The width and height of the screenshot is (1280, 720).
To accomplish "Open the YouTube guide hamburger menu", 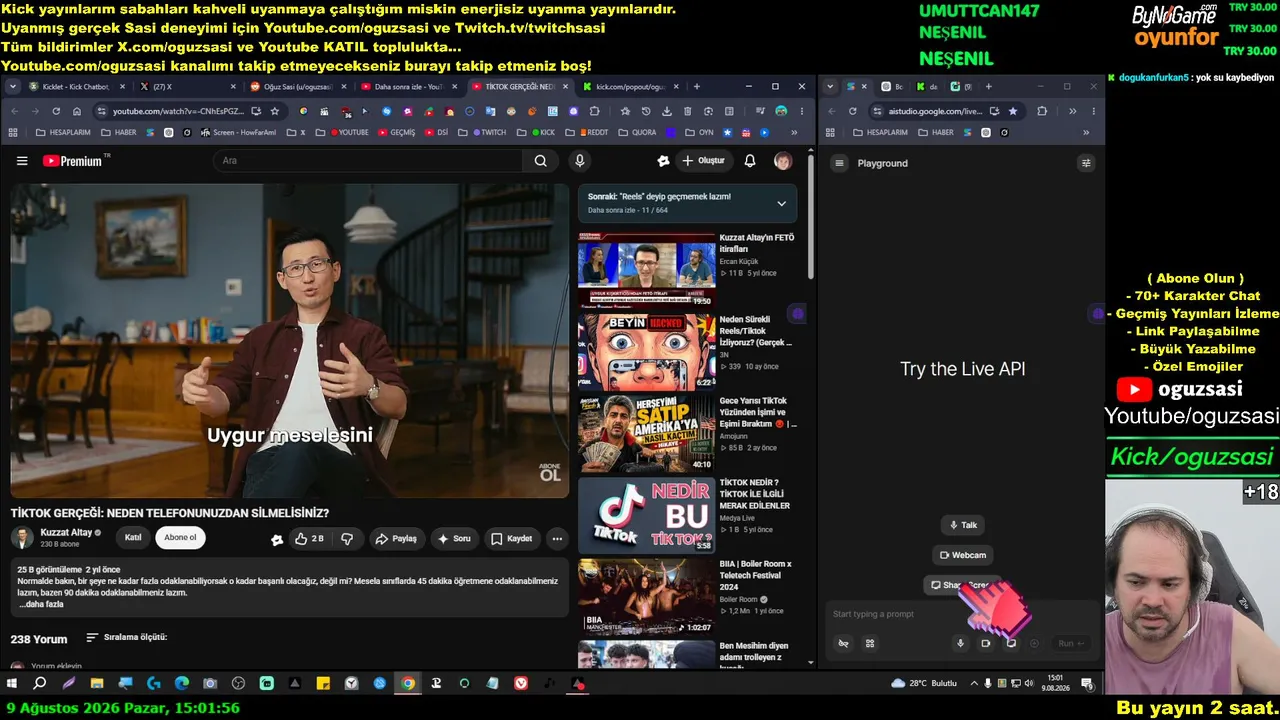I will (22, 161).
